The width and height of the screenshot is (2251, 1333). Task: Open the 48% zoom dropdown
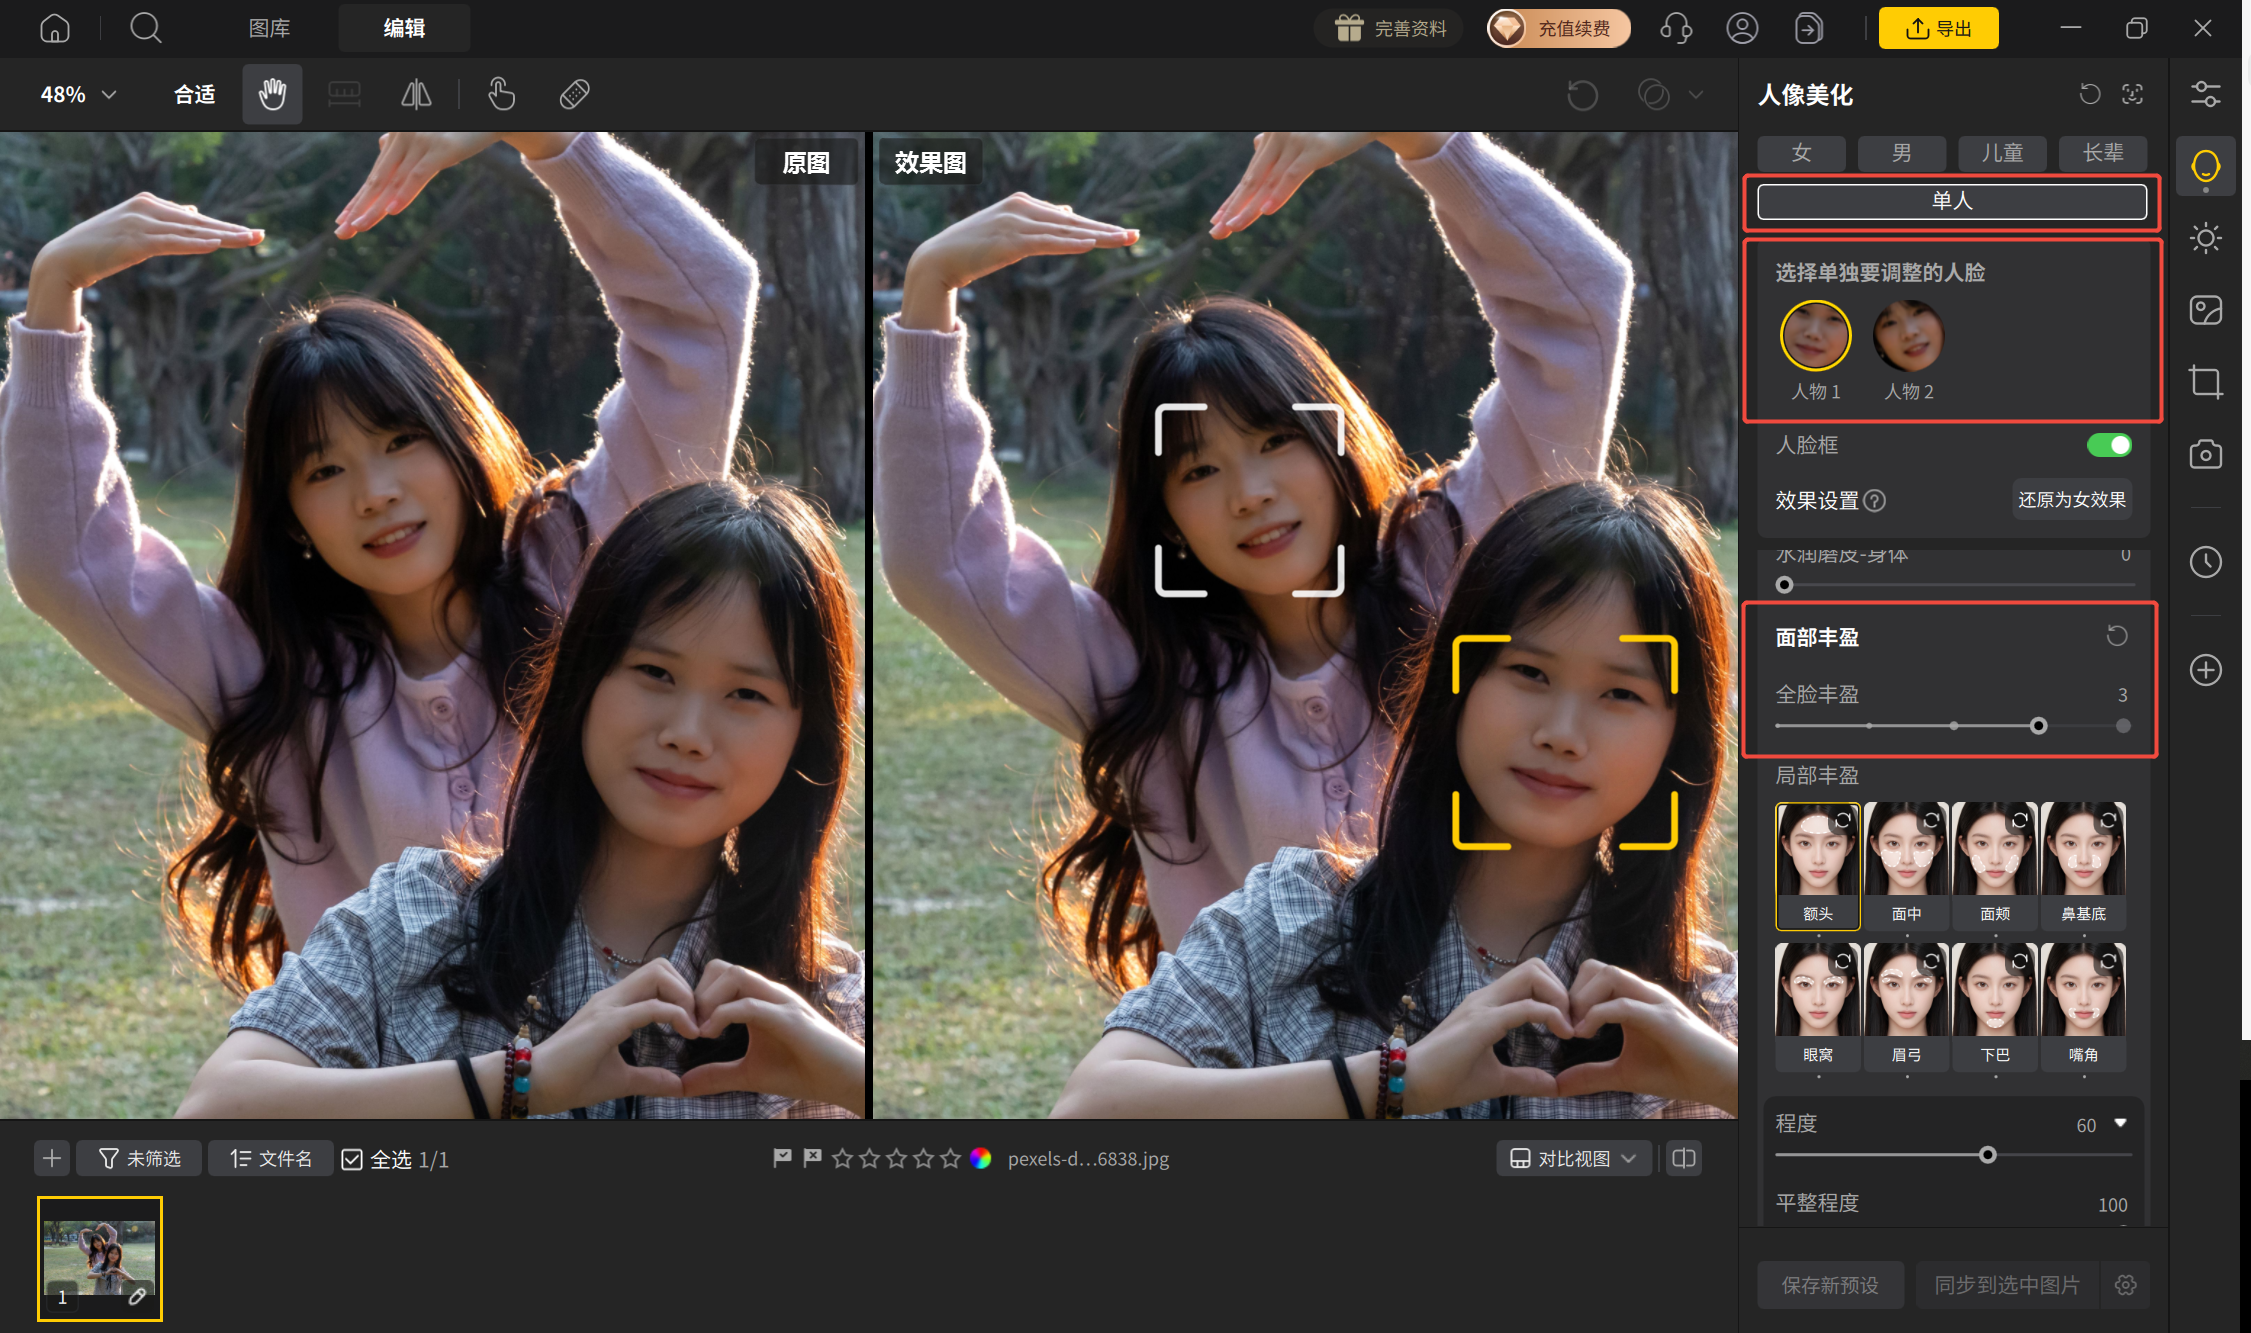(79, 94)
